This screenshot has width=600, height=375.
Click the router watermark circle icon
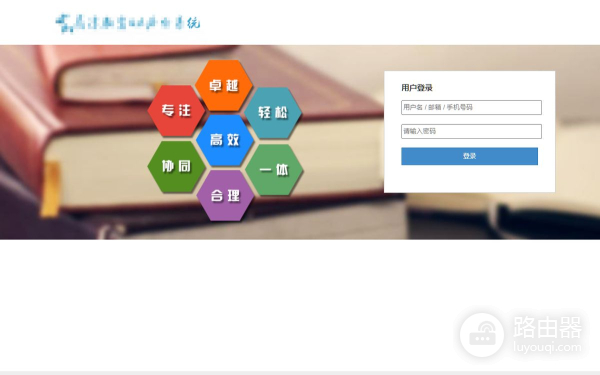coord(482,334)
